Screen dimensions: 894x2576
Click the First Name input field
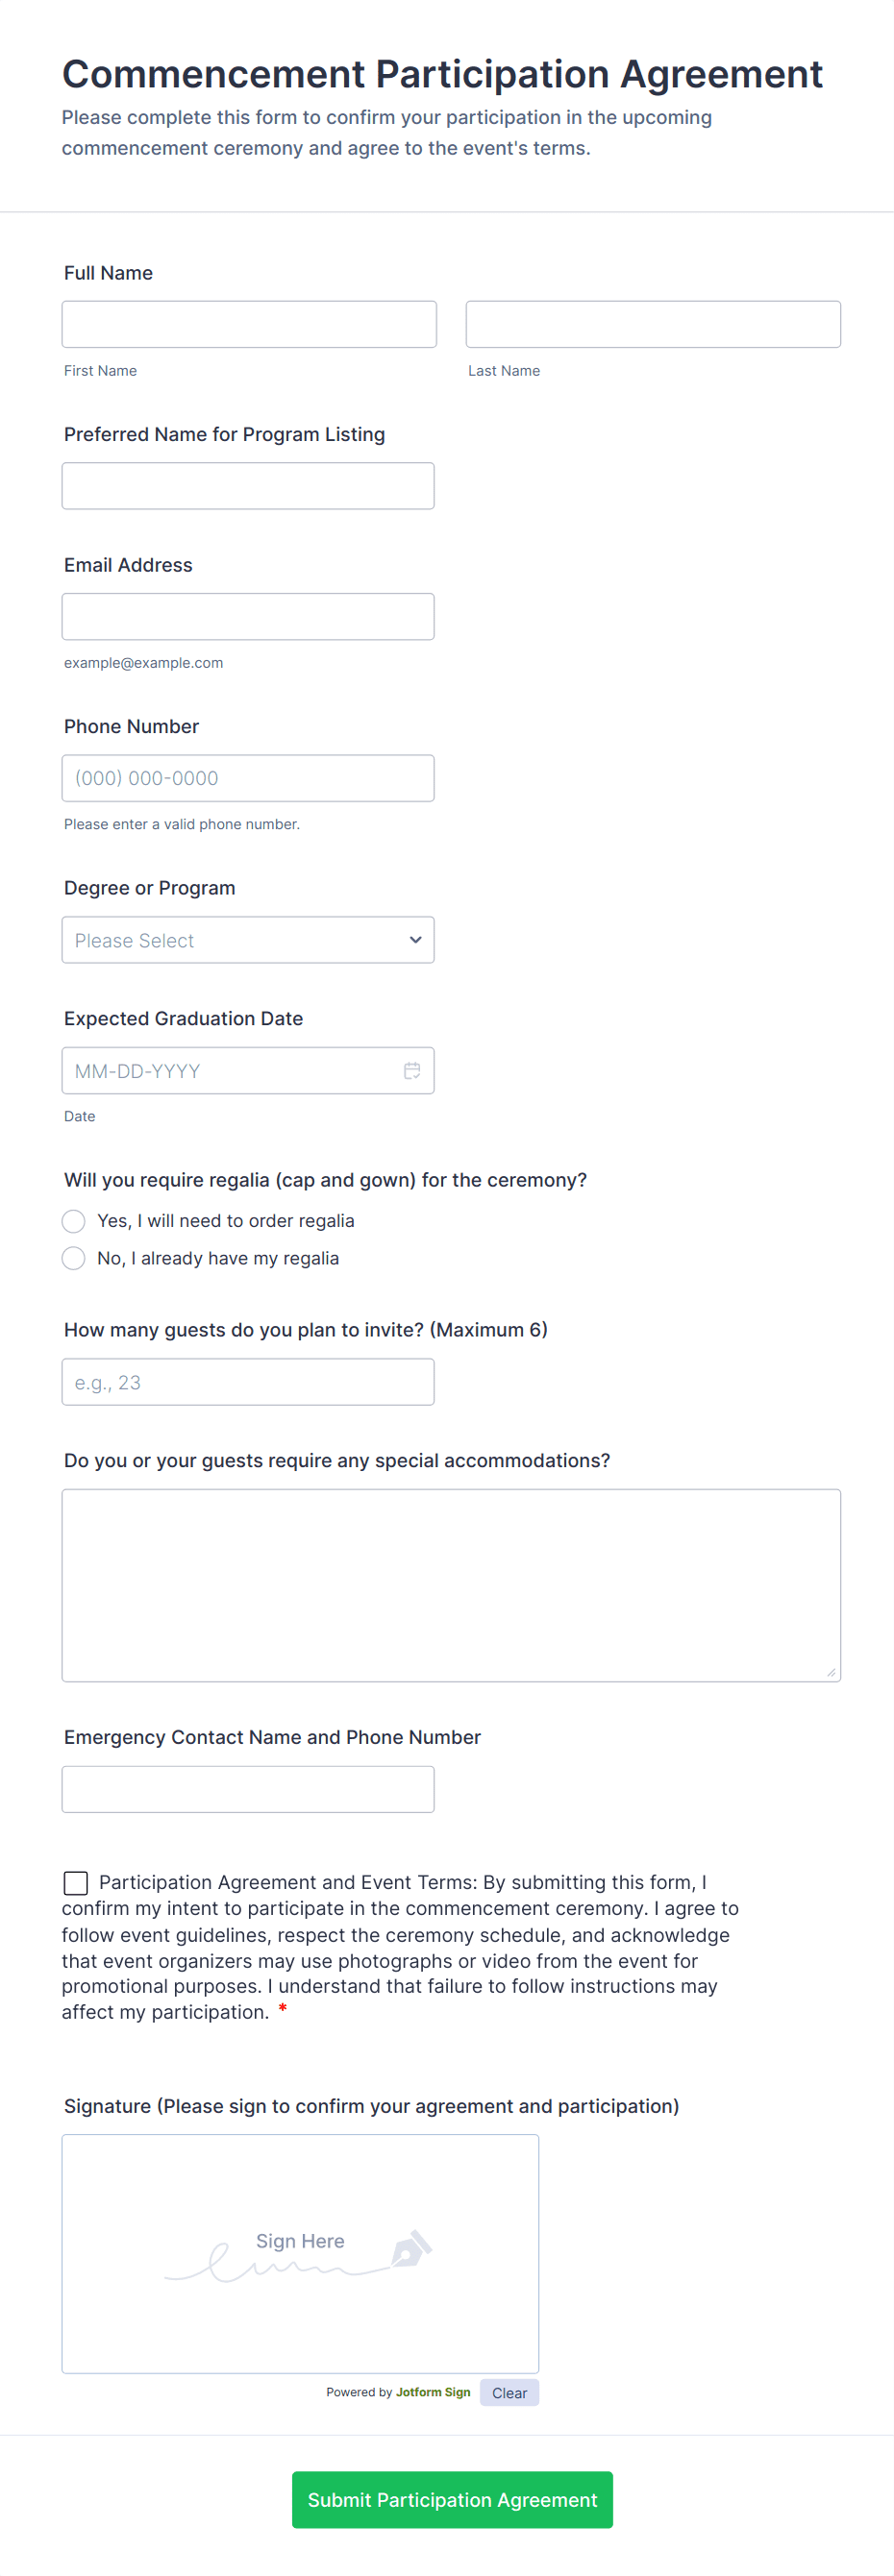(x=248, y=323)
